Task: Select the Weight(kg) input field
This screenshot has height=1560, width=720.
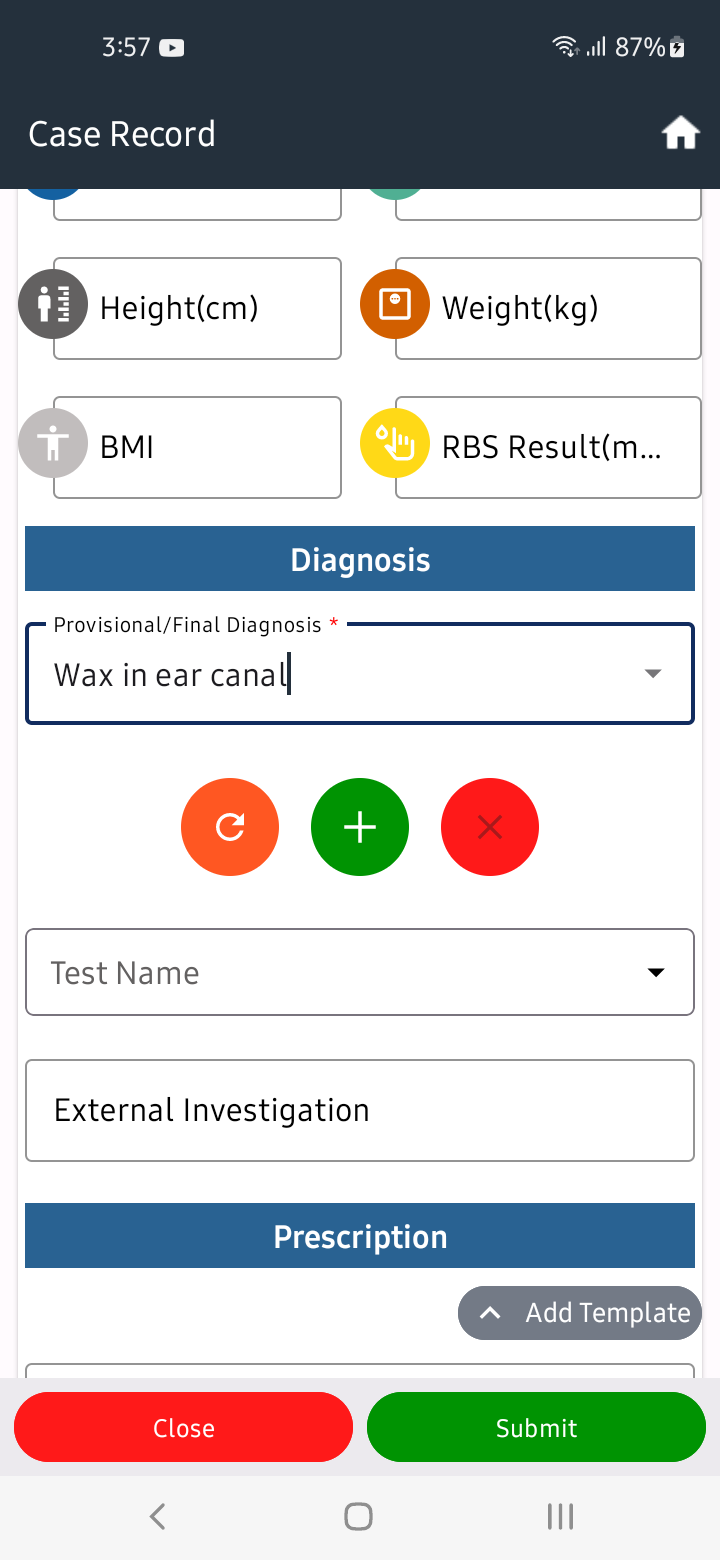Action: pyautogui.click(x=548, y=308)
